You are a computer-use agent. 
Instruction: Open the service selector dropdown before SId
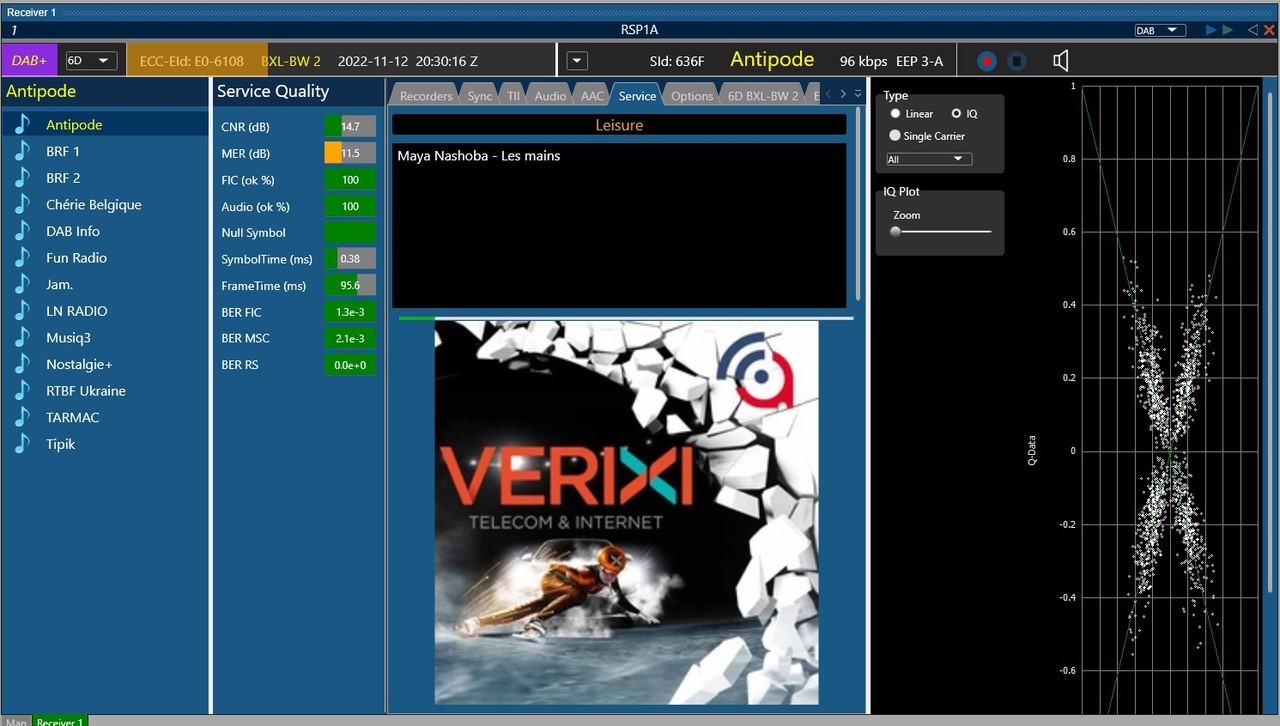click(x=577, y=61)
